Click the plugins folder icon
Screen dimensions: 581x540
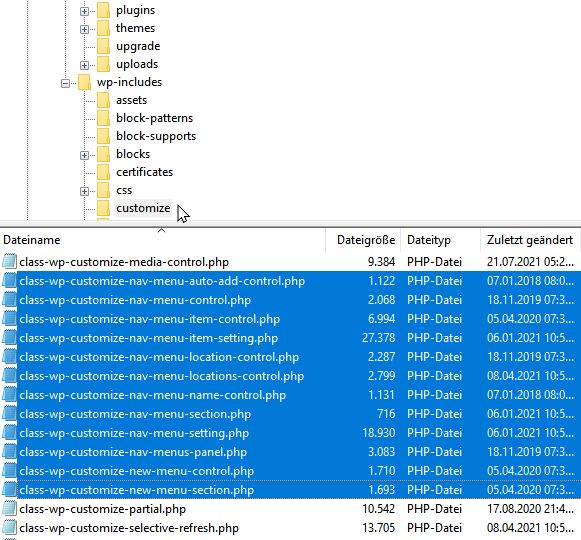pyautogui.click(x=103, y=10)
